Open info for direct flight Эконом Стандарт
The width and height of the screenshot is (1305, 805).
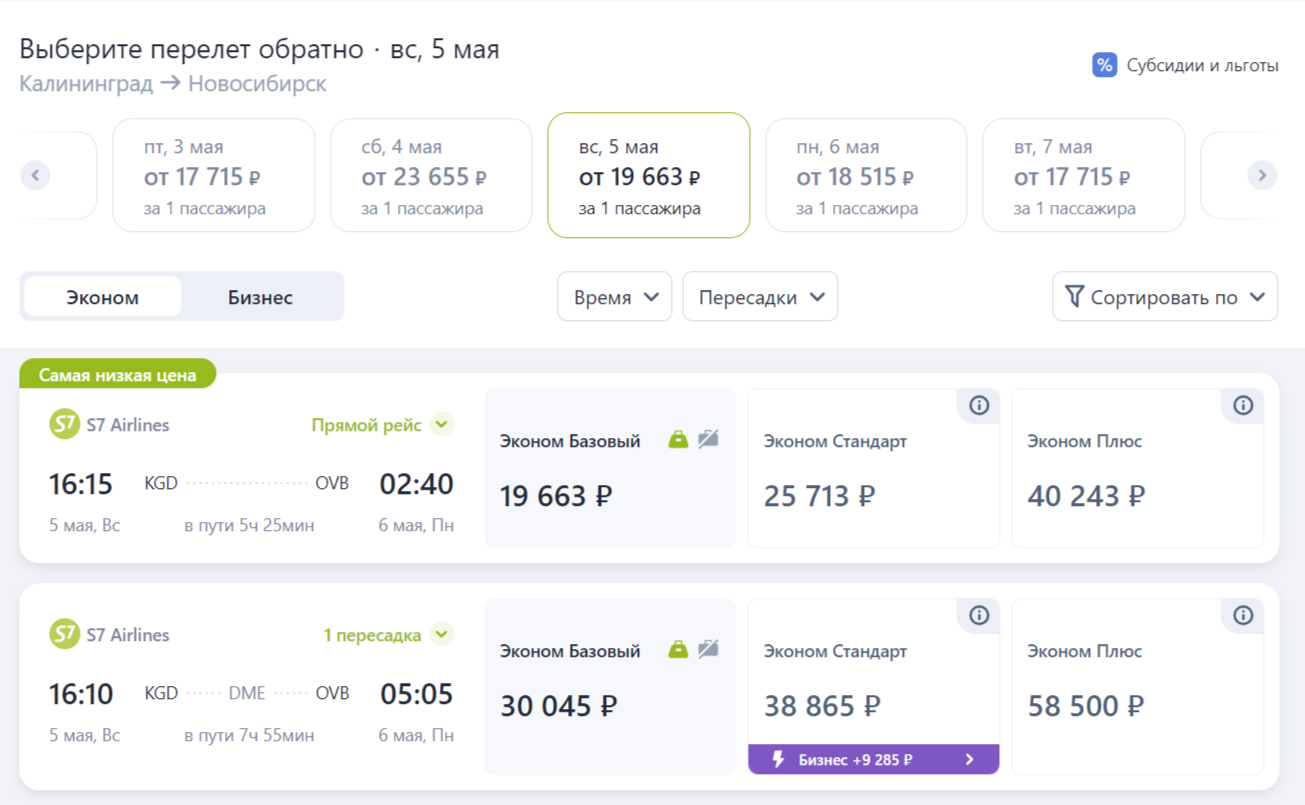tap(979, 405)
